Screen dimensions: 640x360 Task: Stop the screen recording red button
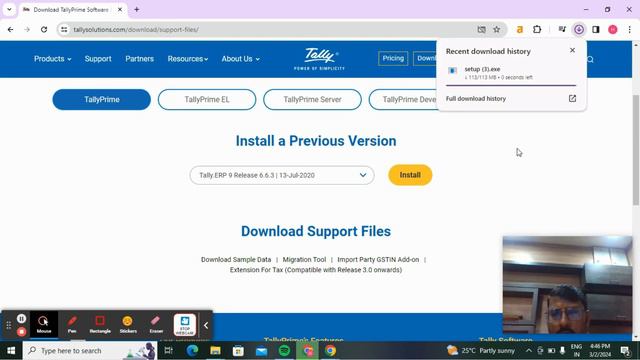coord(22,331)
